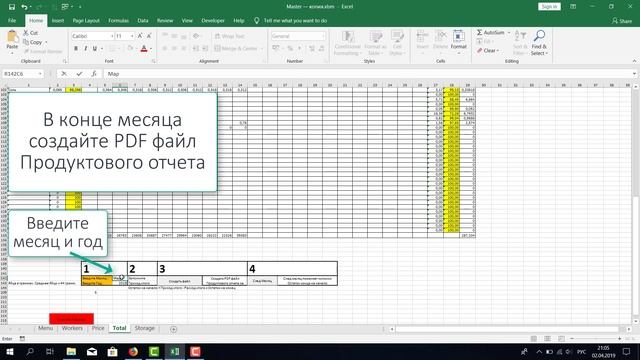The height and width of the screenshot is (360, 640).
Task: Click the Share button
Action: coord(622,20)
